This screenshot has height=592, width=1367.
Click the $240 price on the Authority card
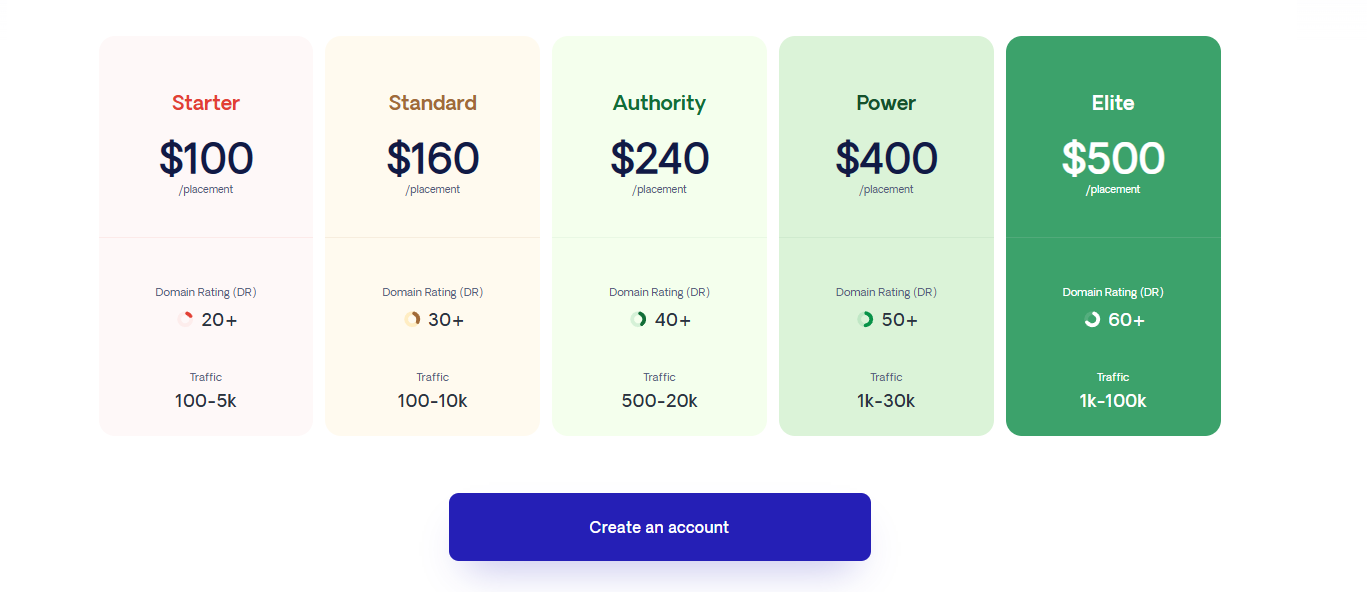659,157
